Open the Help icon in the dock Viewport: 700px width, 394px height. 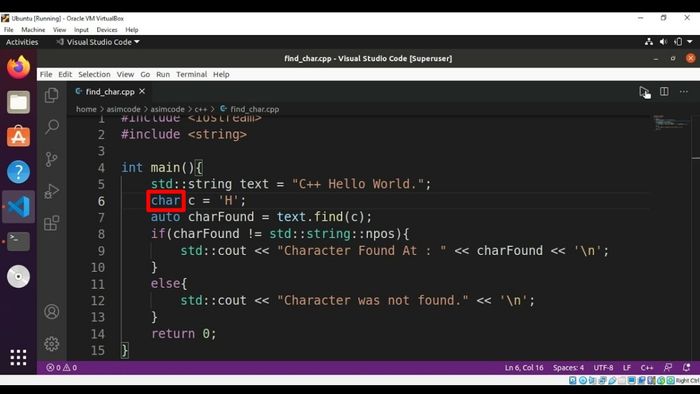[18, 171]
